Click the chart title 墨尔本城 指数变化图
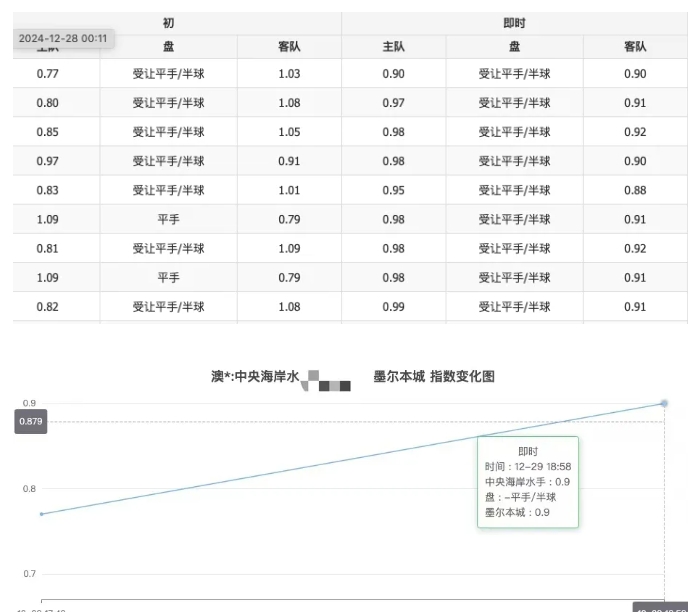Screen dimensions: 688x612 pyautogui.click(x=433, y=377)
